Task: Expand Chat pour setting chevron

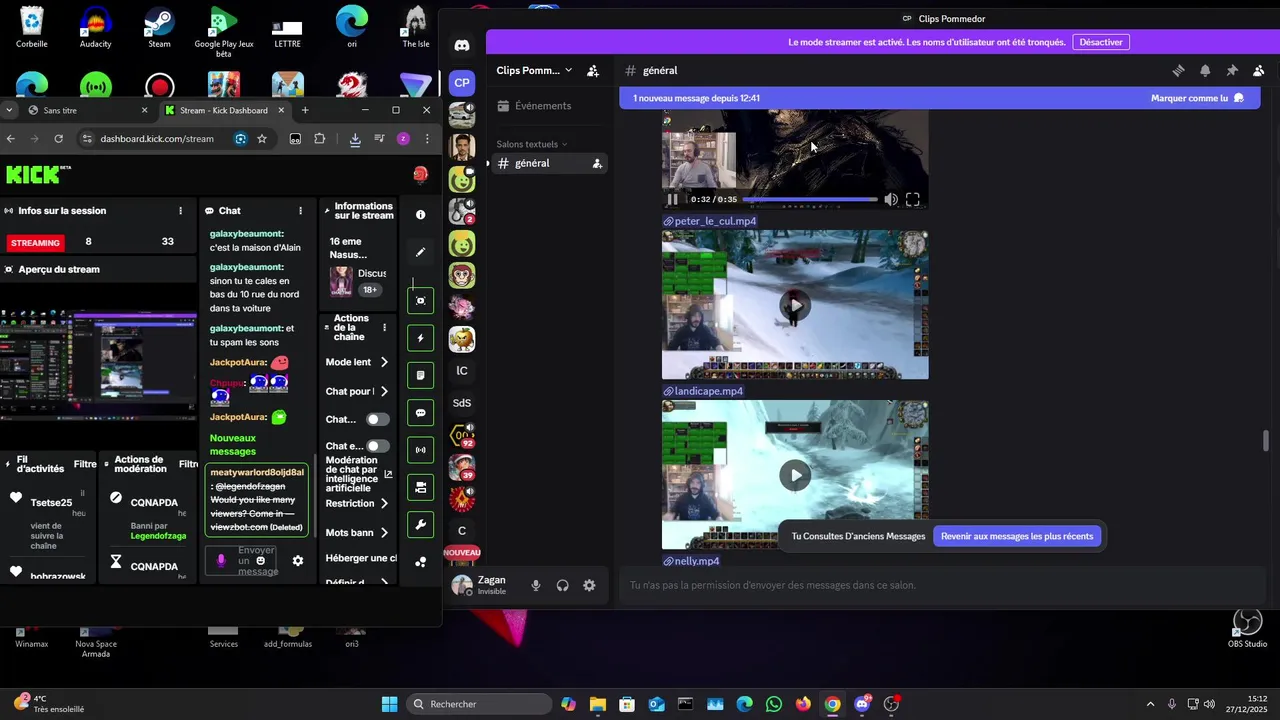Action: click(384, 391)
